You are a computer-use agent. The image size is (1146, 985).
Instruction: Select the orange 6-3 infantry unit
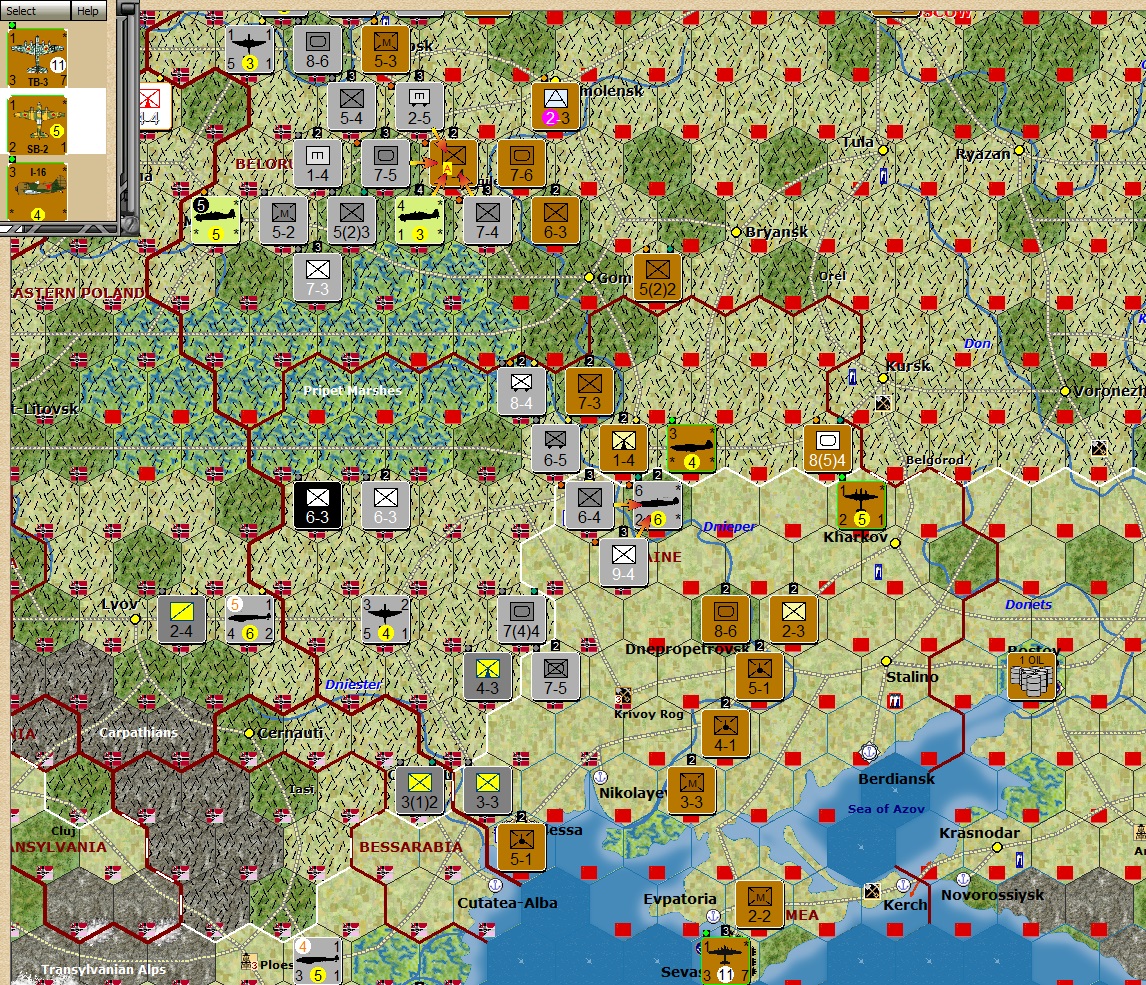(555, 220)
